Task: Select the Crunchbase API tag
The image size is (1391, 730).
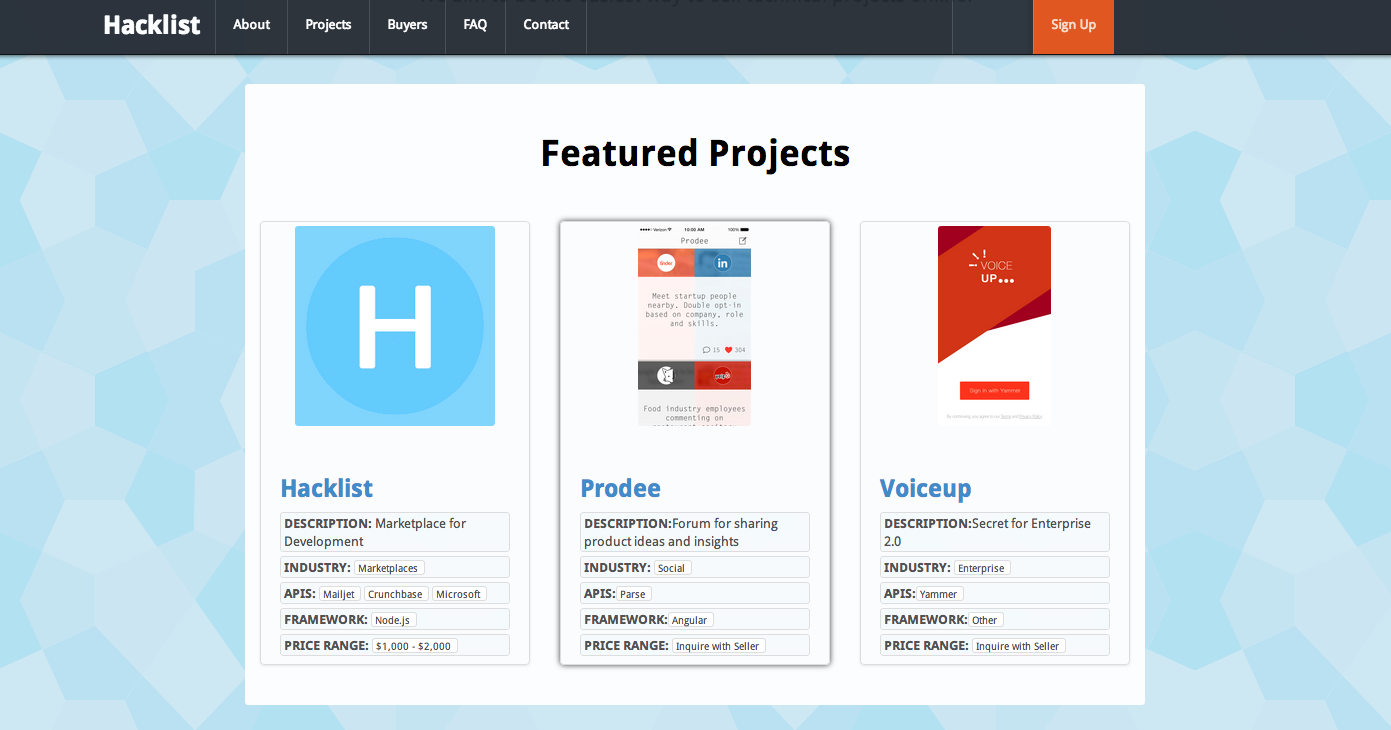Action: 395,594
